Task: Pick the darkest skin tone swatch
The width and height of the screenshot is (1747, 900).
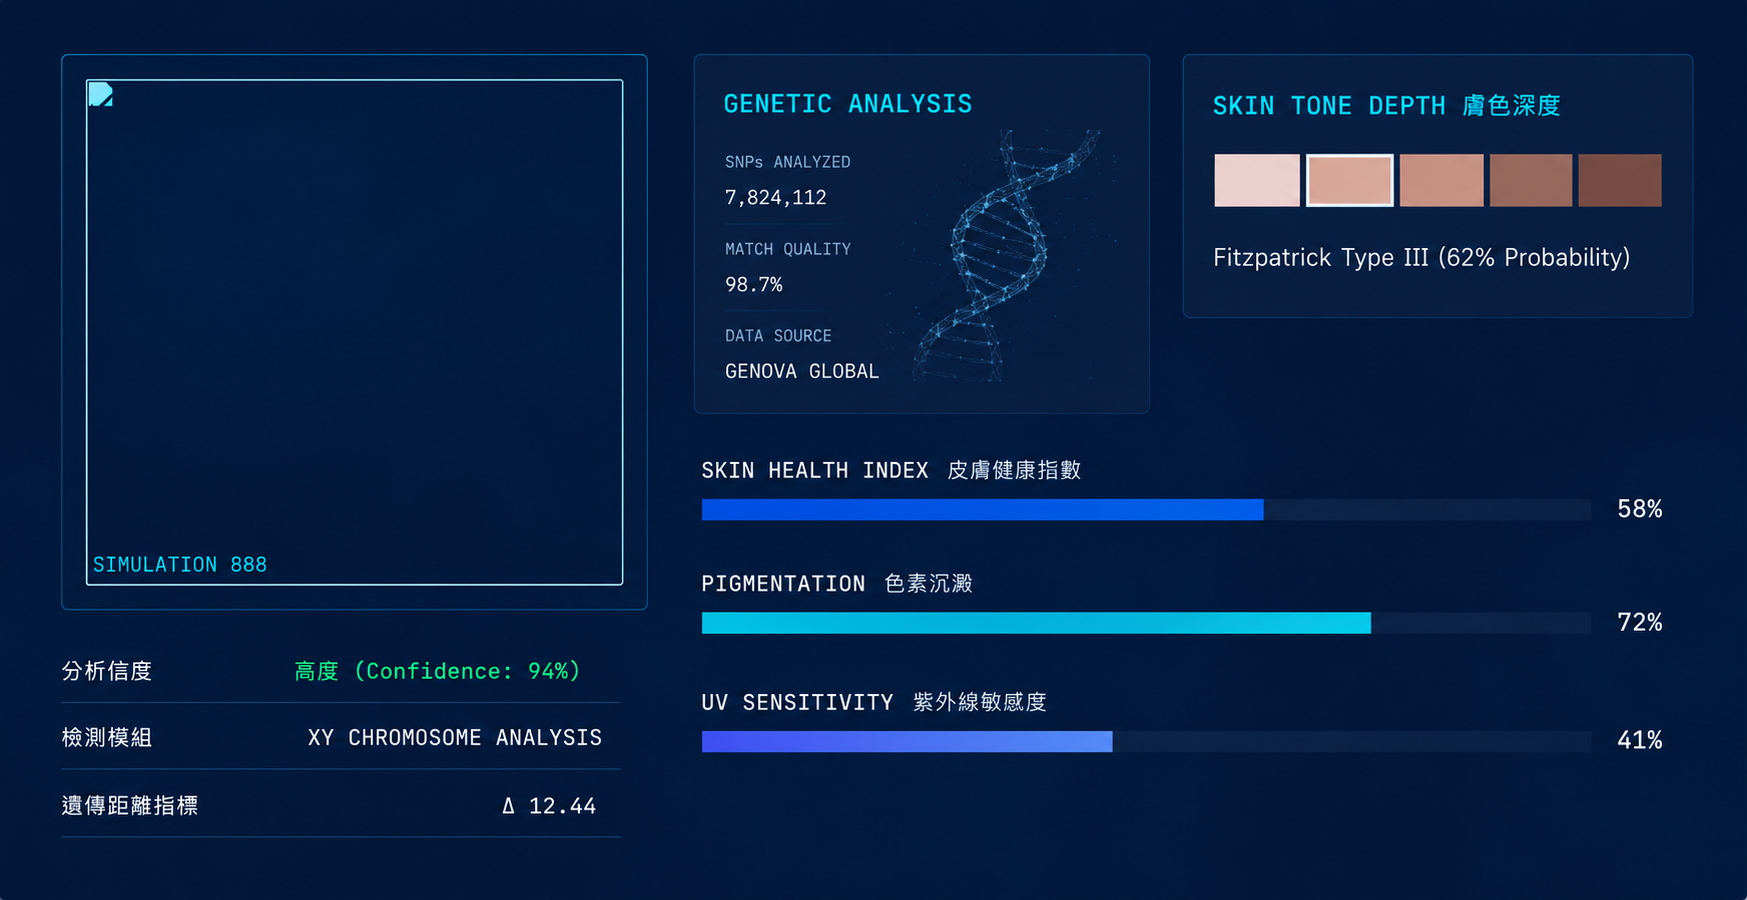Action: point(1619,180)
